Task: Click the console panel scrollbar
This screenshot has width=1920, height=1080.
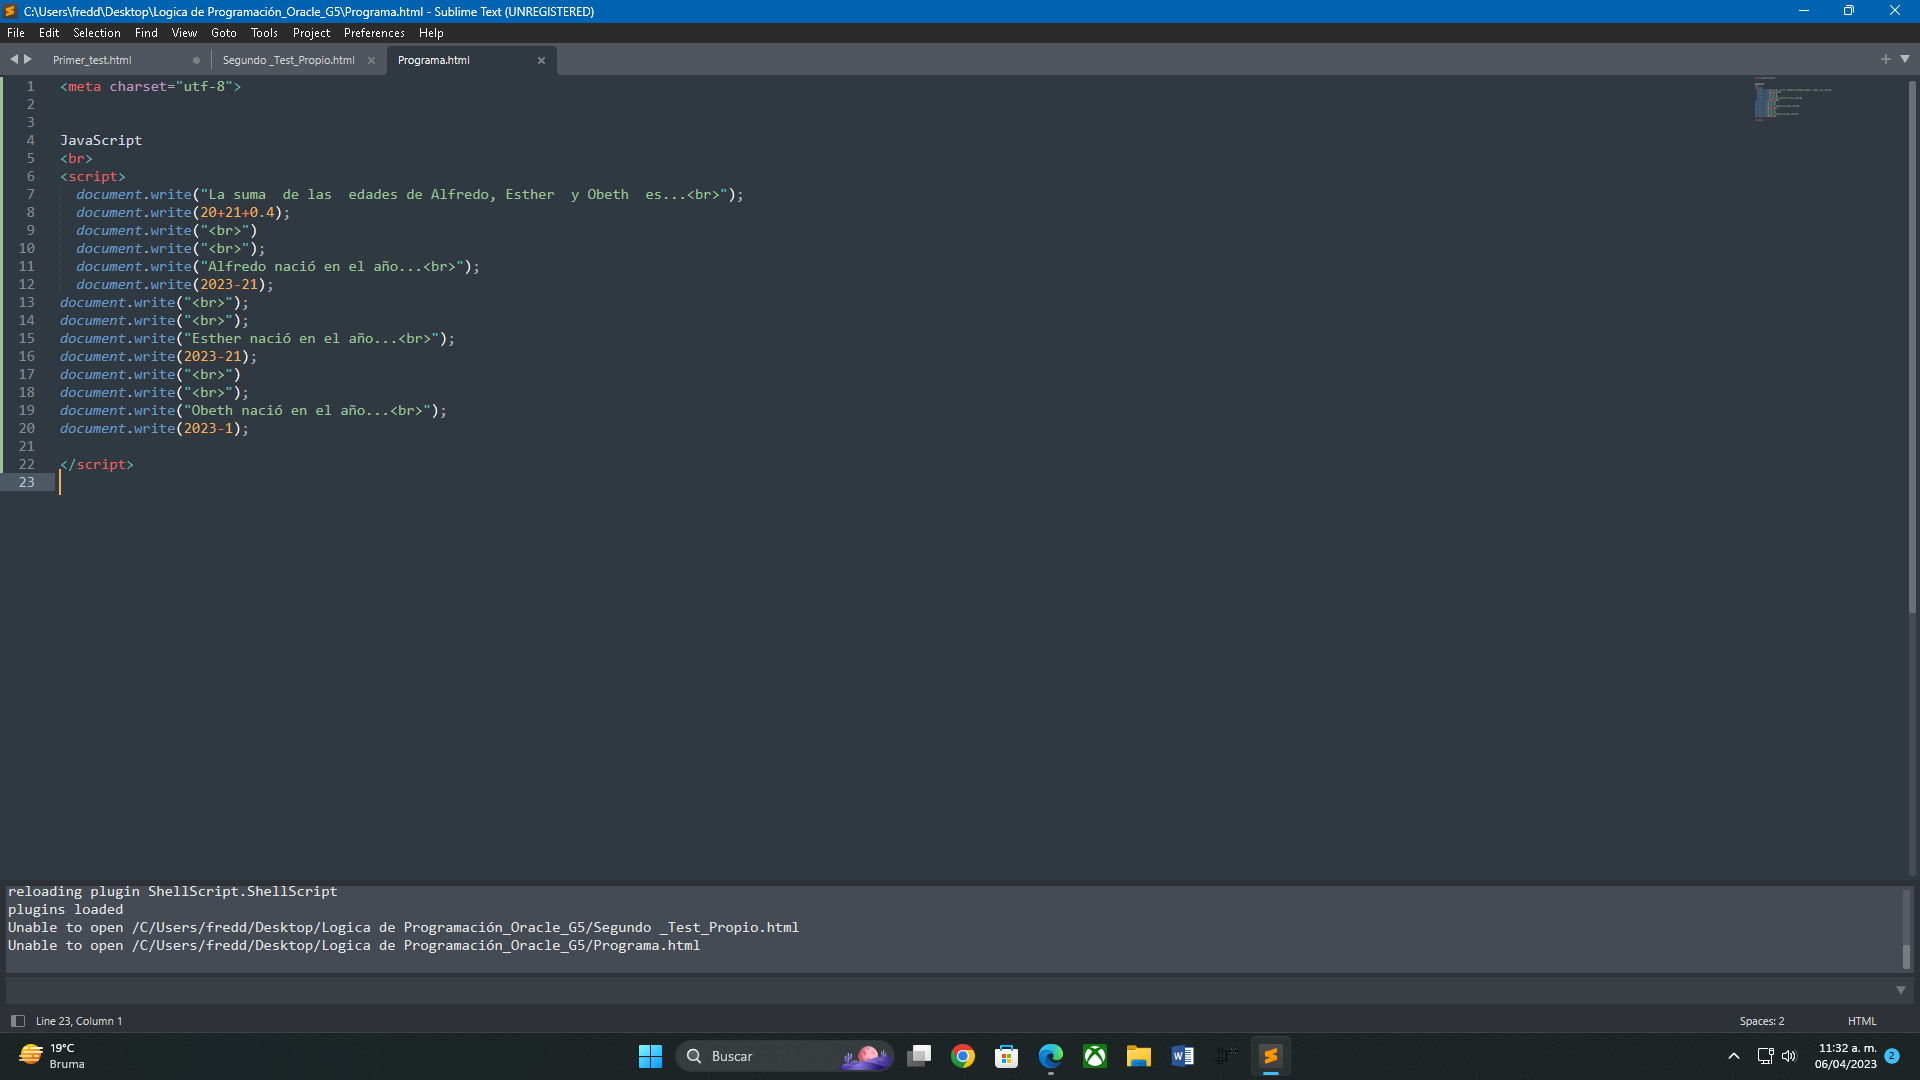Action: (x=1906, y=957)
